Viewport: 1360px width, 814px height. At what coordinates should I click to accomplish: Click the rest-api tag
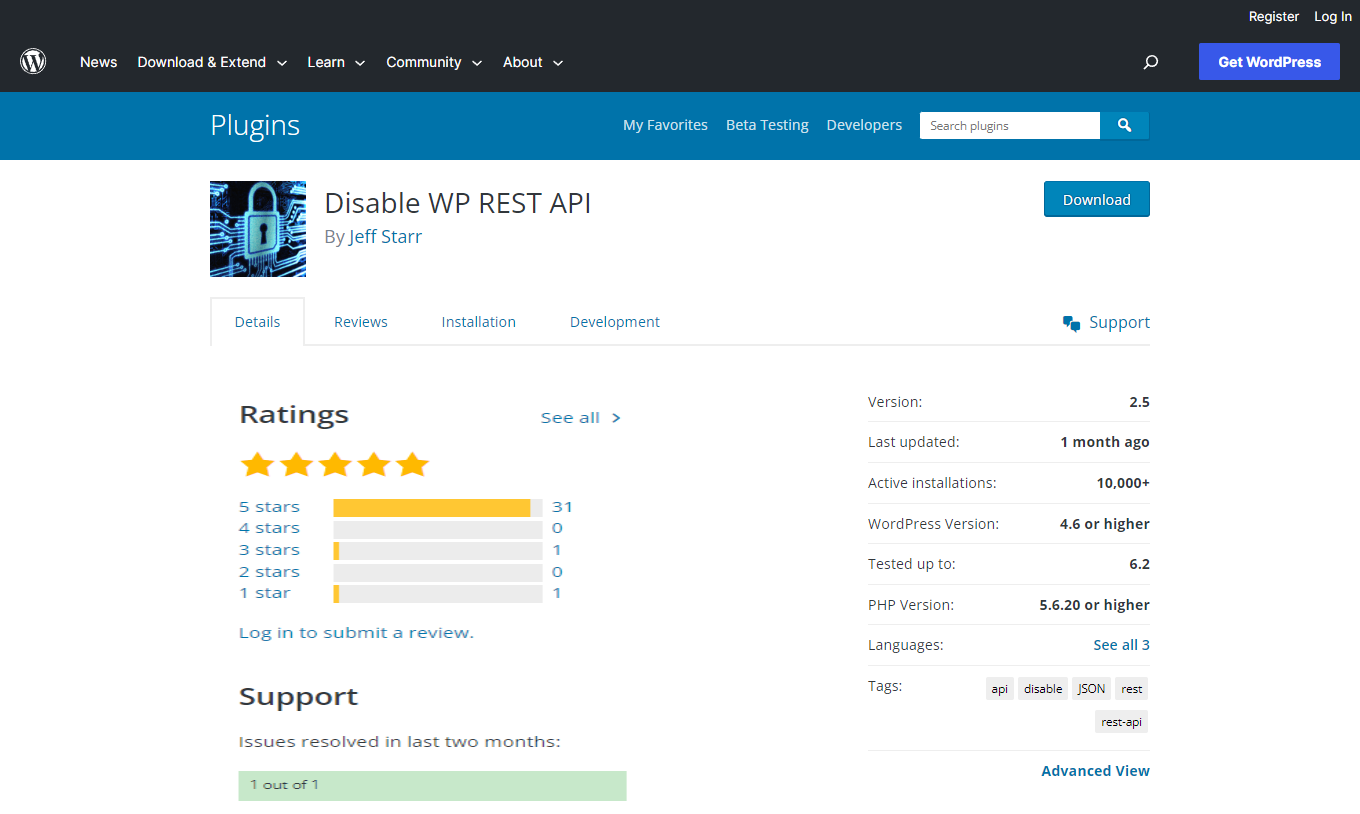1121,722
